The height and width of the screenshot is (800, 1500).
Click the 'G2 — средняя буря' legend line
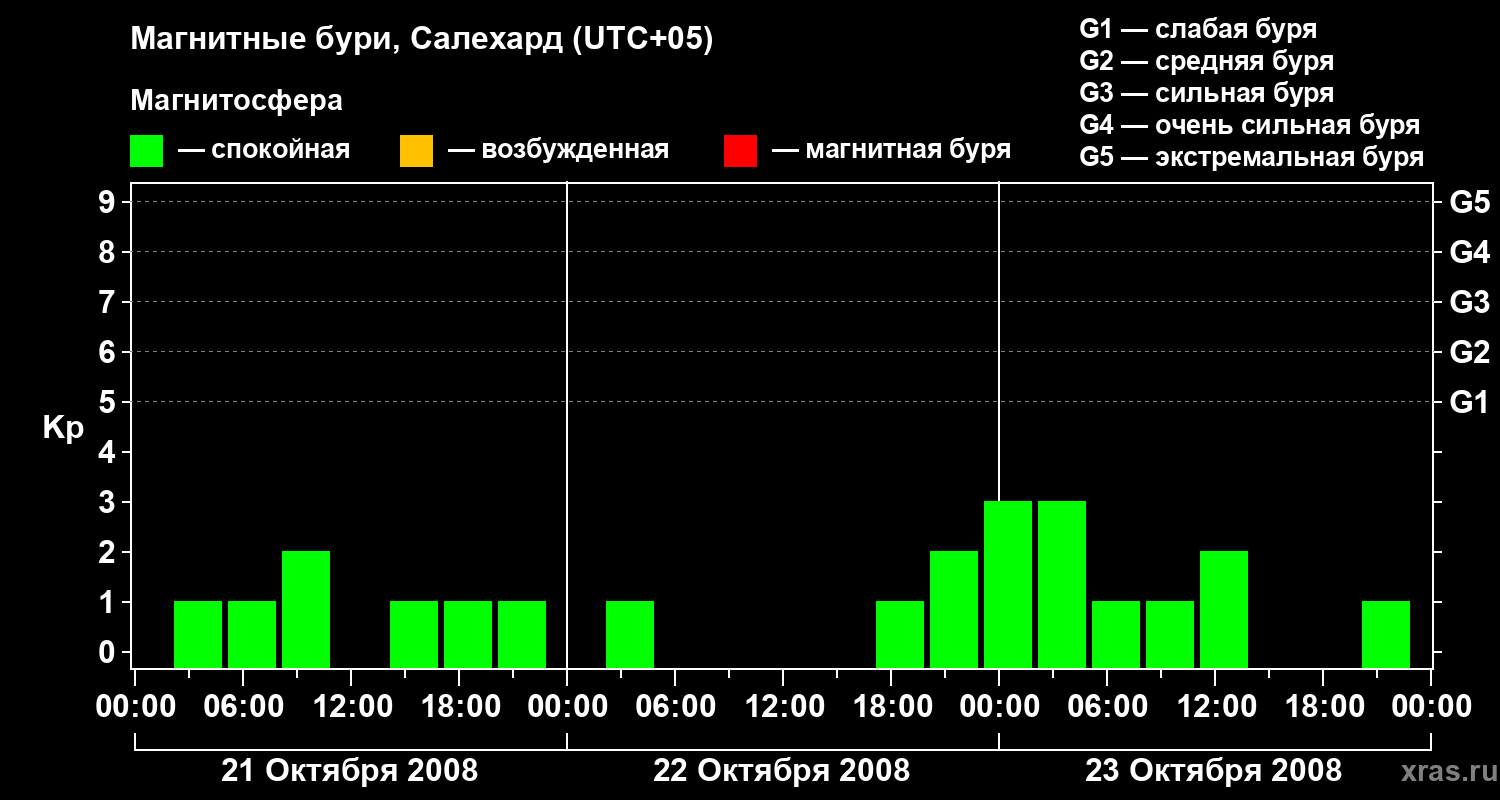(x=1206, y=61)
